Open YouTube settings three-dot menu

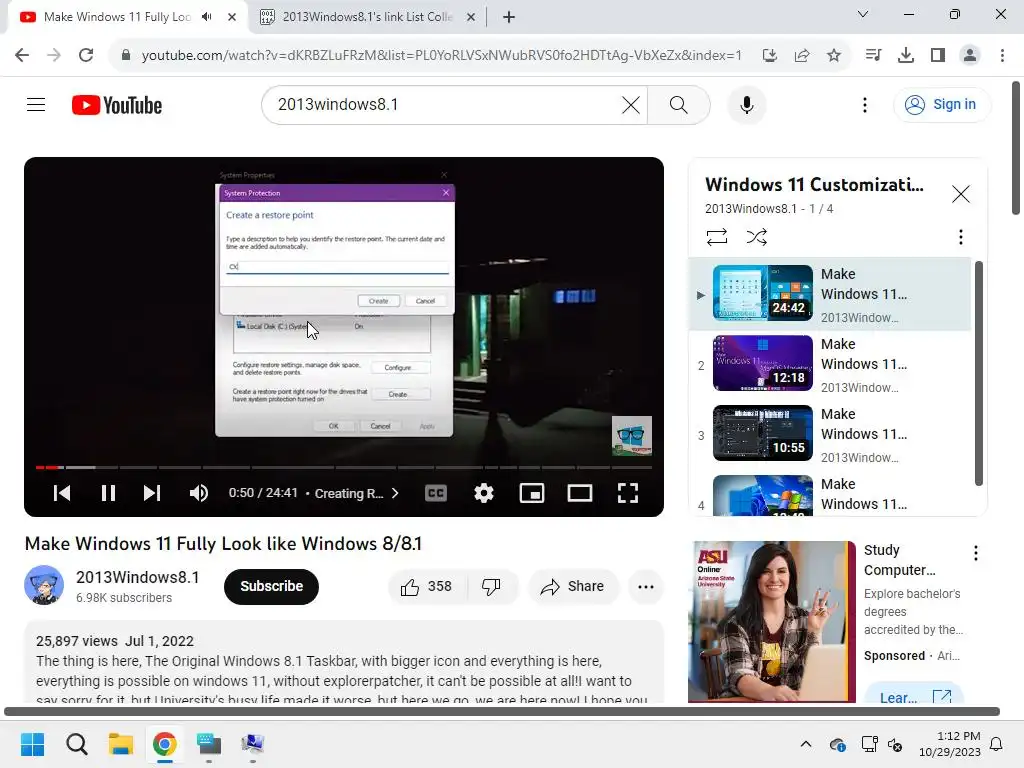[x=865, y=104]
